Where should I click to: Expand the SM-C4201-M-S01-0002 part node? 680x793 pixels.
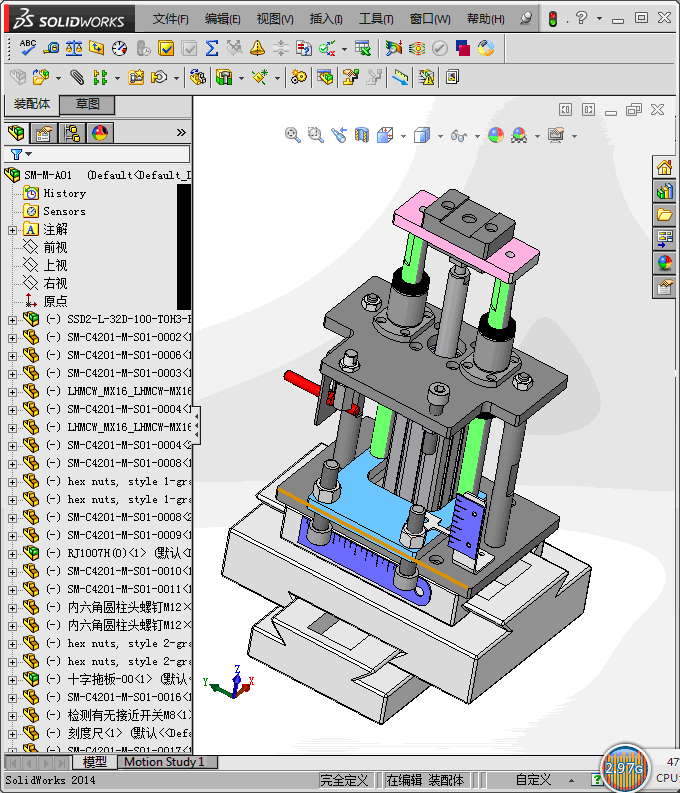(x=12, y=338)
